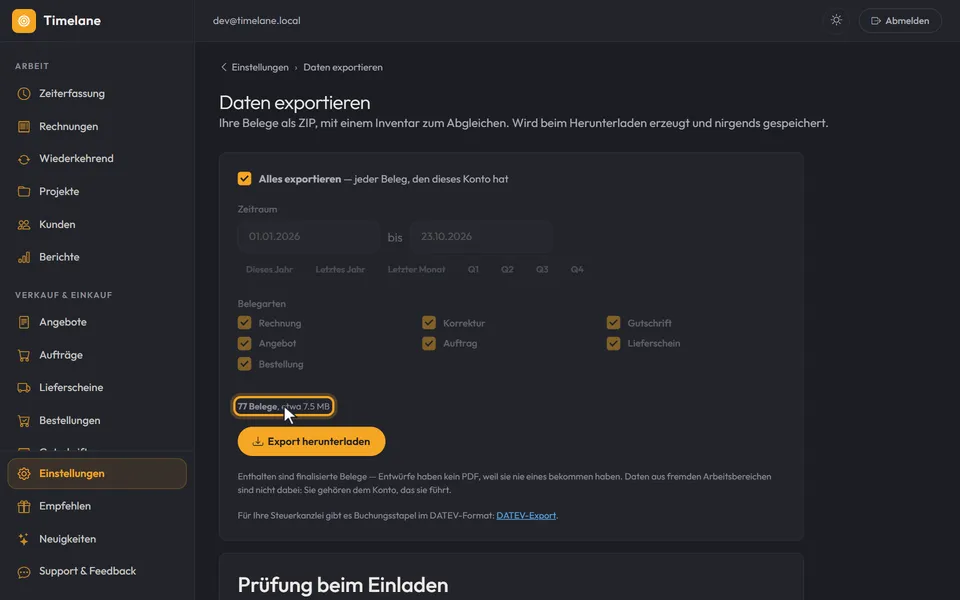Click the Einstellungen breadcrumb link
The width and height of the screenshot is (960, 600).
point(260,67)
